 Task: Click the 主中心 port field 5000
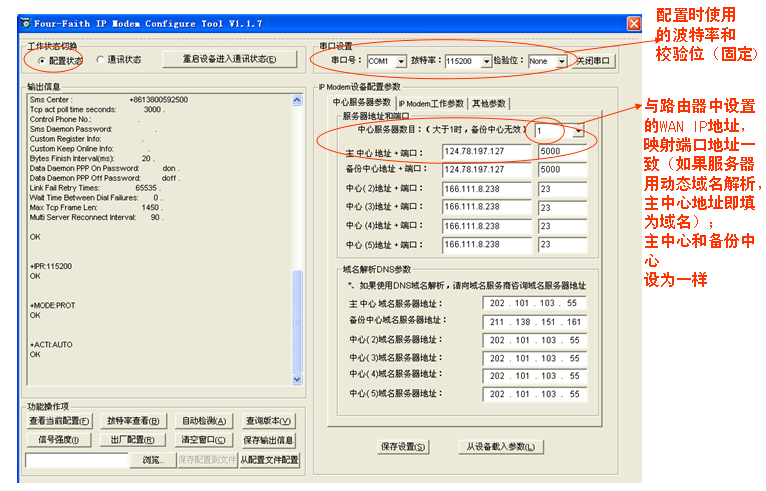coord(562,151)
